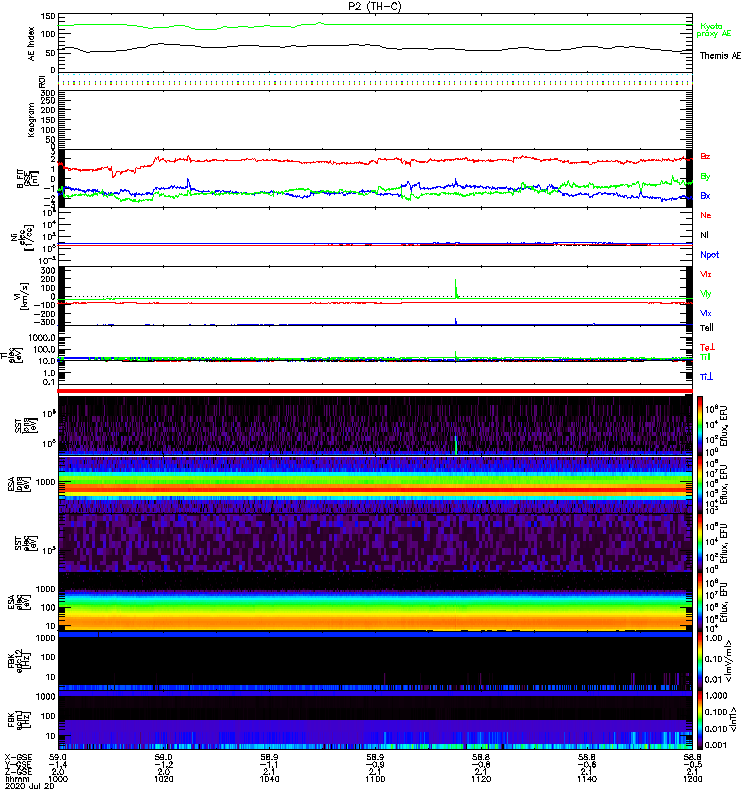Click the orange-red flux band in ESA ions spectrogram
Screen dimensions: 750x800
375,489
